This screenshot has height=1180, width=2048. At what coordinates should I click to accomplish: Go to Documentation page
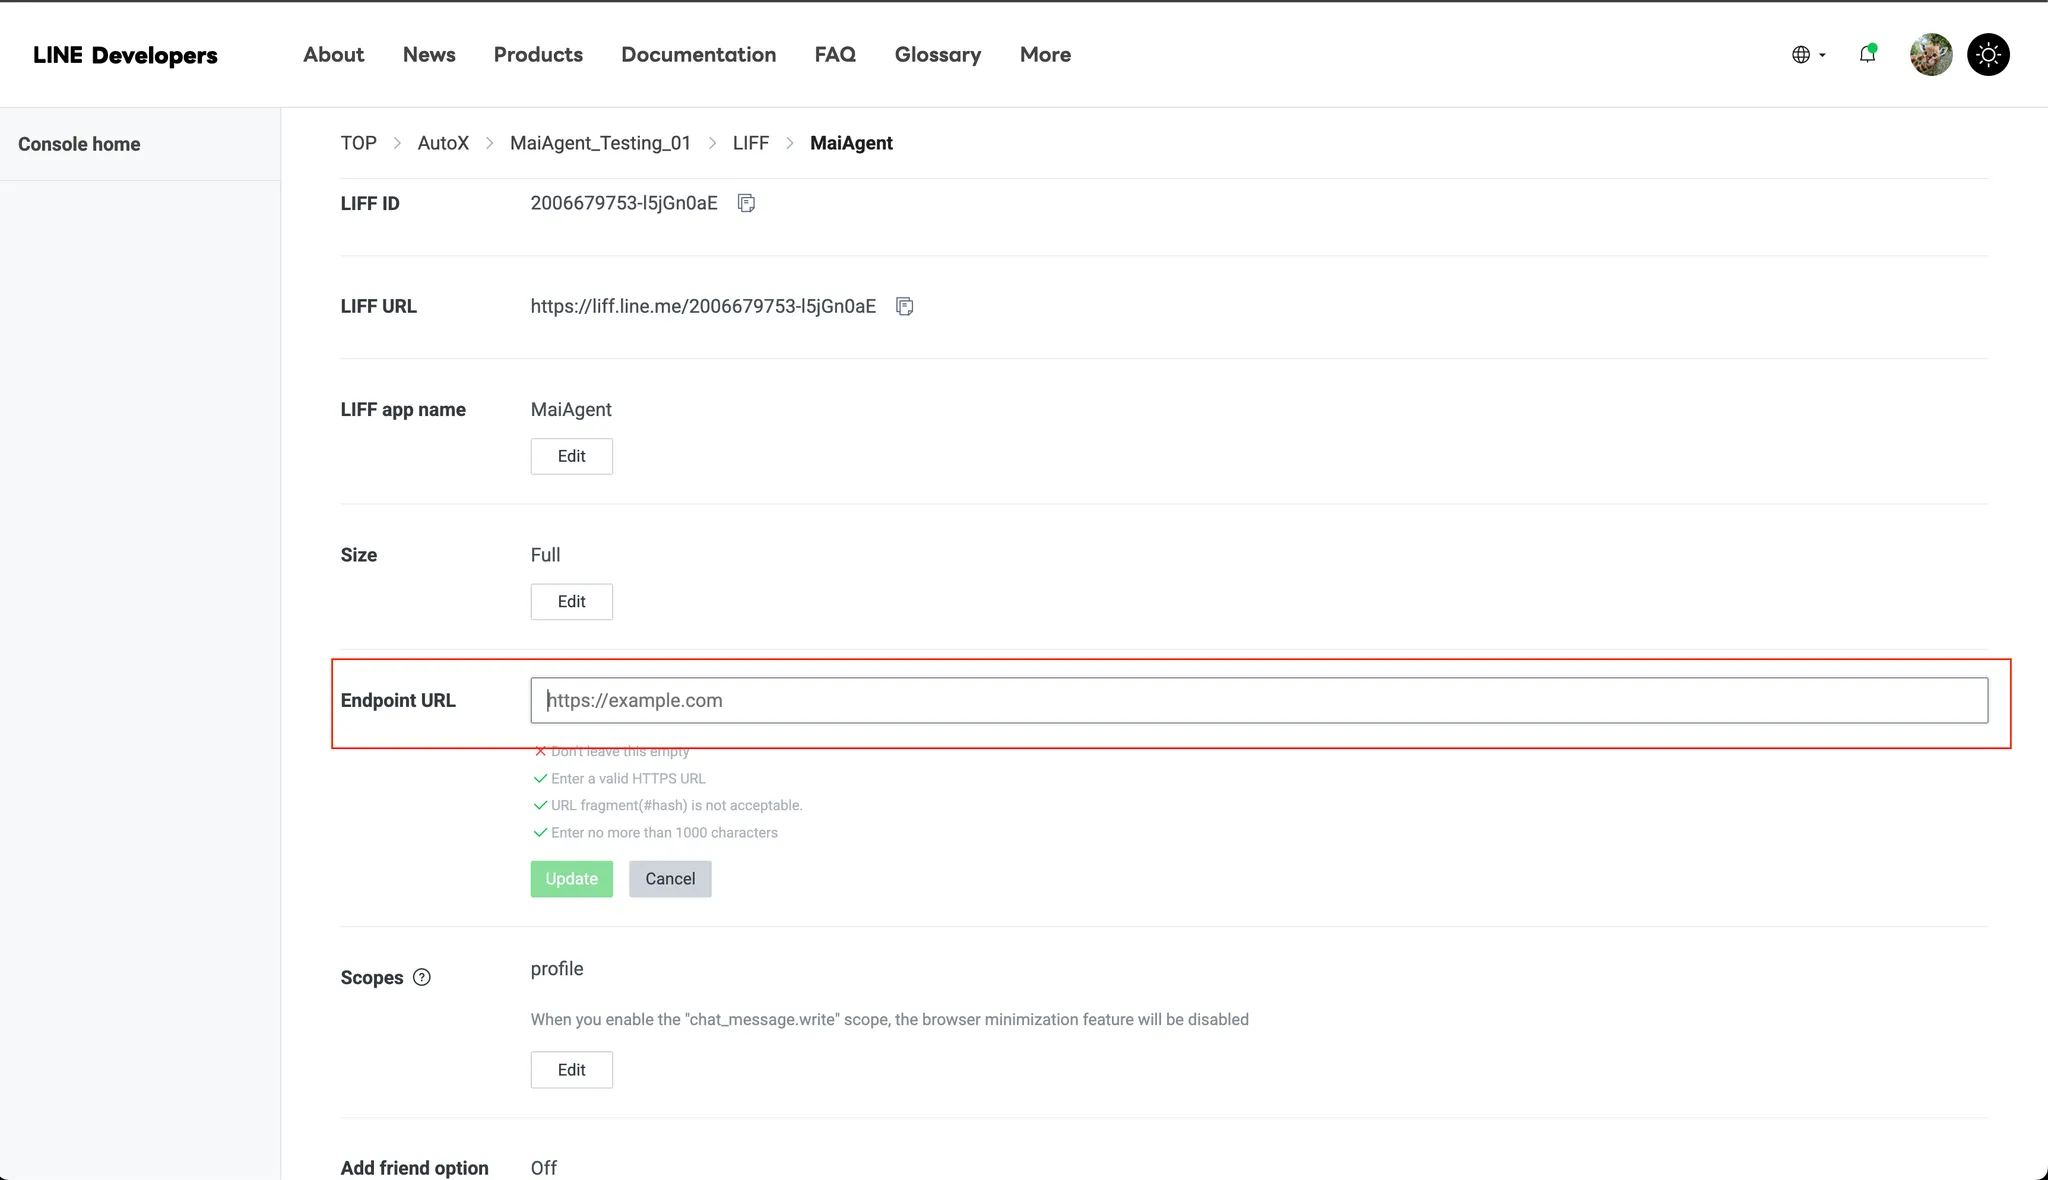(698, 55)
